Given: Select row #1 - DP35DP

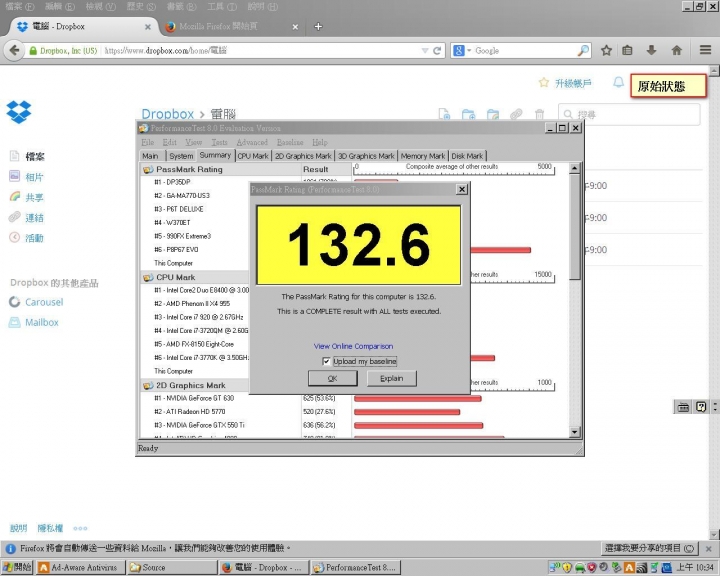Looking at the screenshot, I should (172, 182).
